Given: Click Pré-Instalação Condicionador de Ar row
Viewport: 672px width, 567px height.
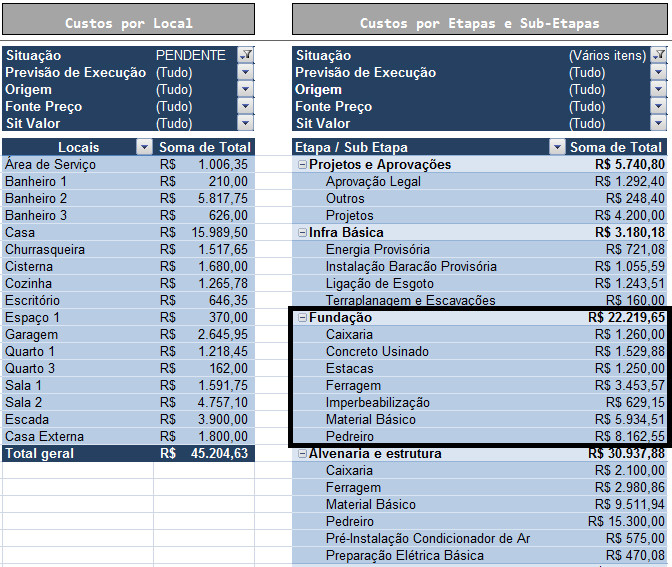Looking at the screenshot, I should click(x=480, y=538).
